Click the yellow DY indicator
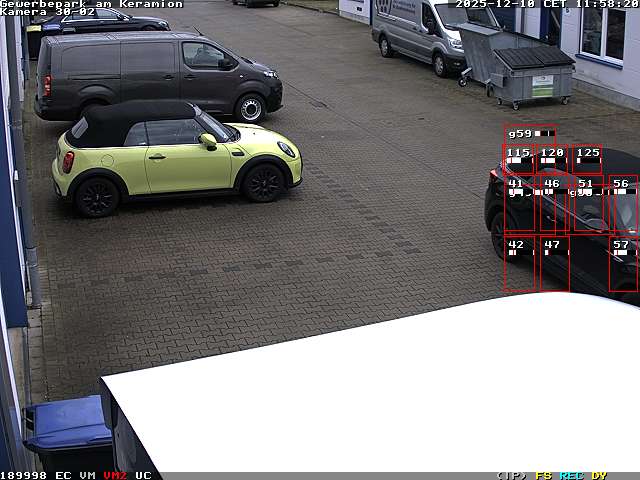 click(599, 475)
